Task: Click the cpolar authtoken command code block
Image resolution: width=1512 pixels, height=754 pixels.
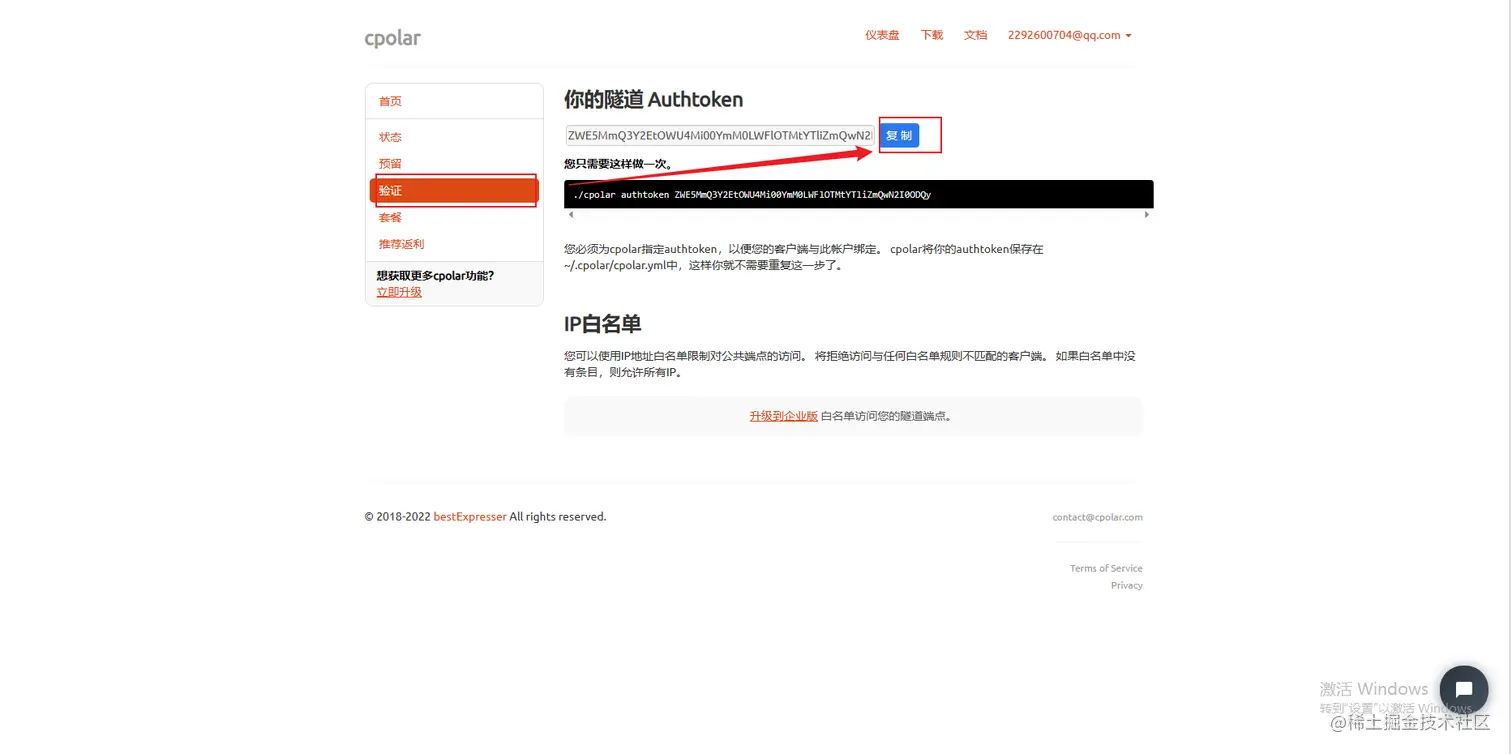Action: pos(858,194)
